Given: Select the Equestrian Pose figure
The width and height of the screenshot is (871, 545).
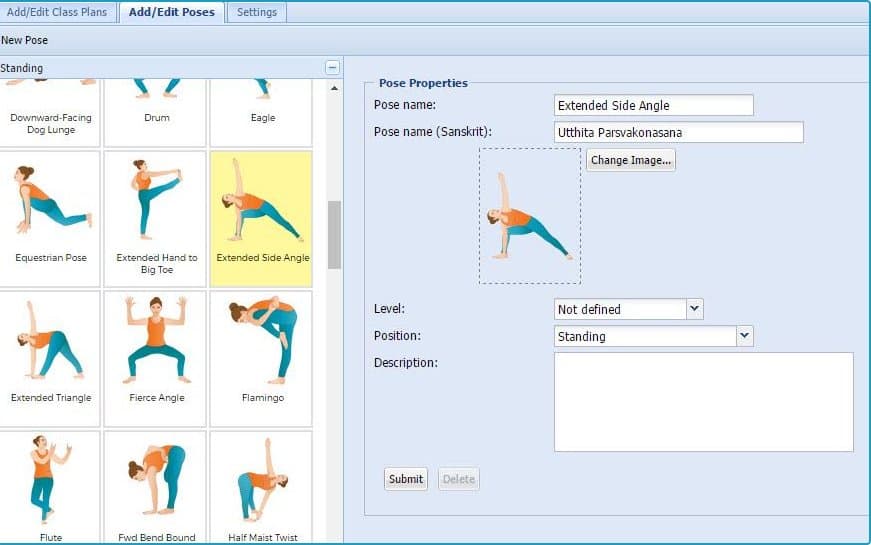Looking at the screenshot, I should [x=51, y=201].
